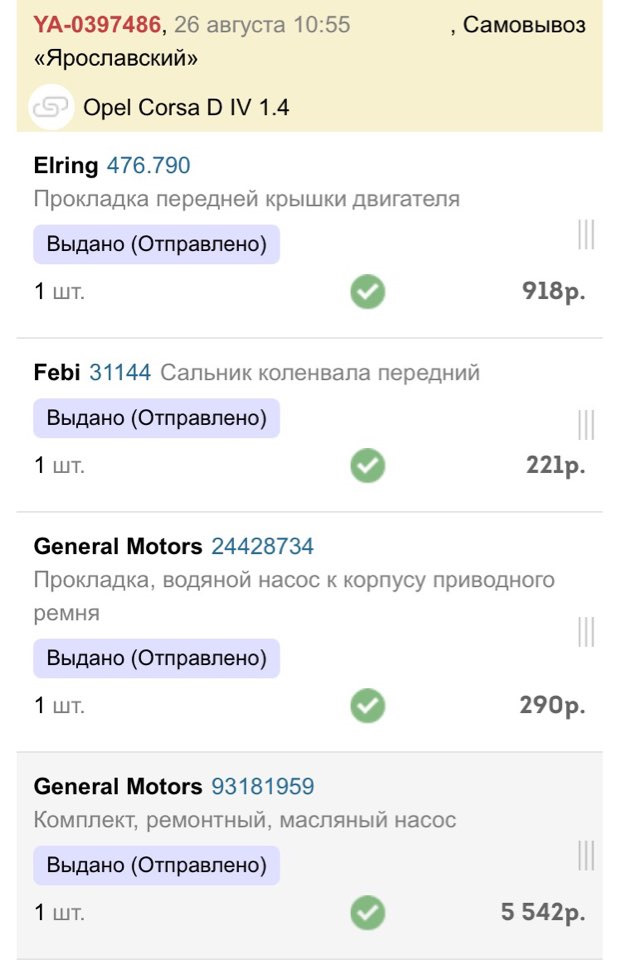Click drag handle on General Motors 93181959 item

coord(586,855)
